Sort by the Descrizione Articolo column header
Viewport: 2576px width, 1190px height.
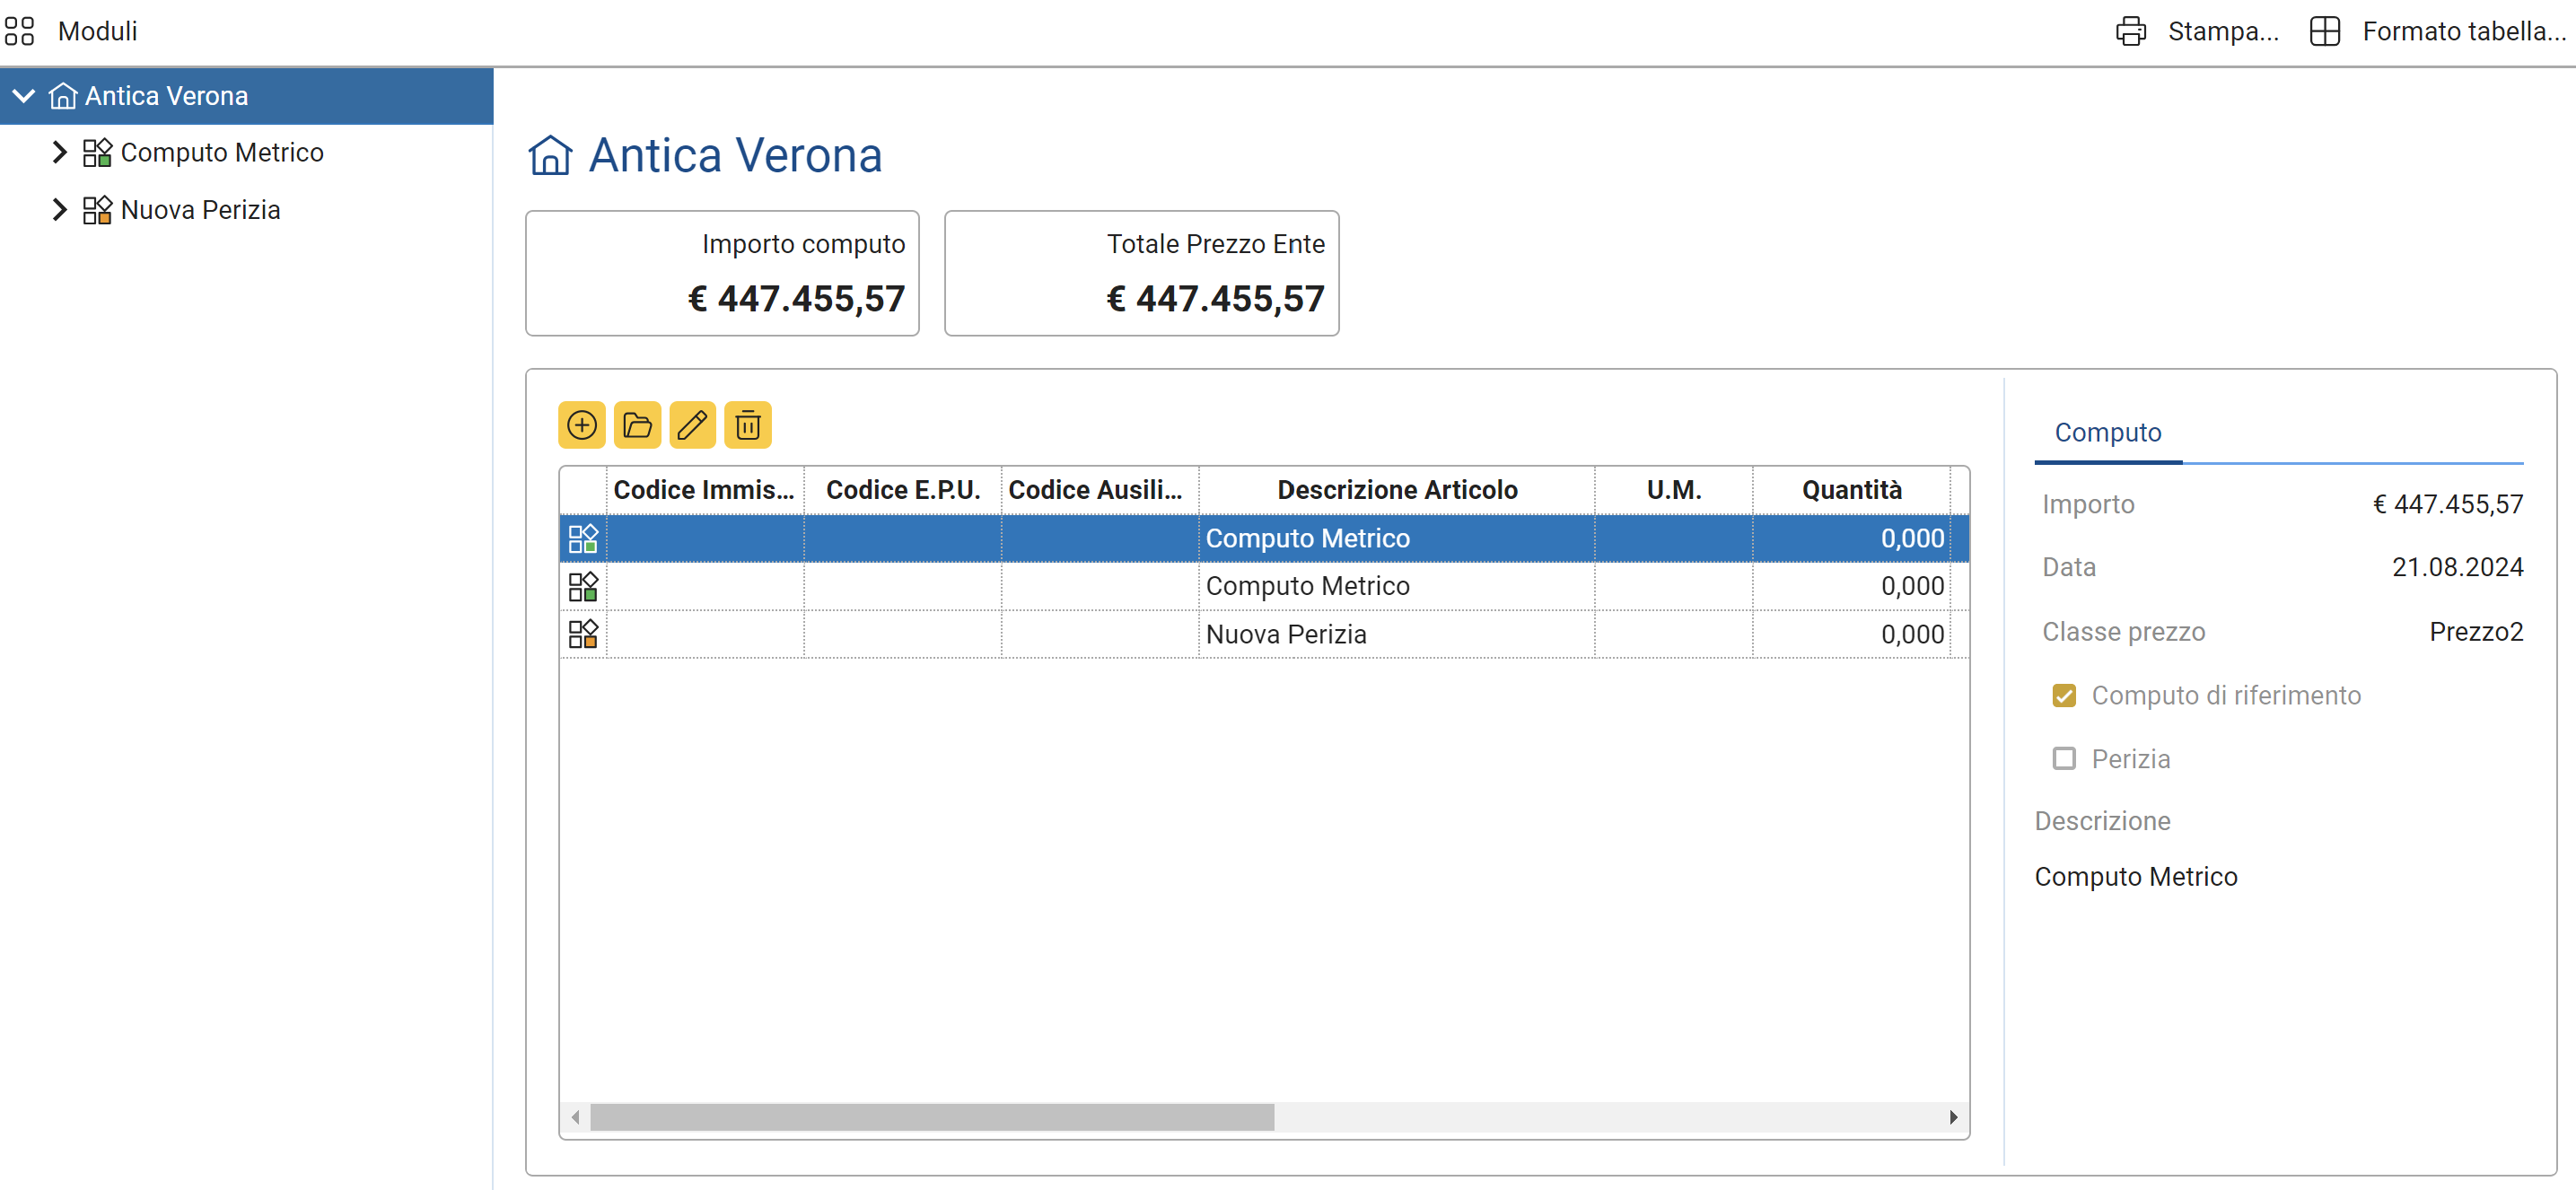1396,490
